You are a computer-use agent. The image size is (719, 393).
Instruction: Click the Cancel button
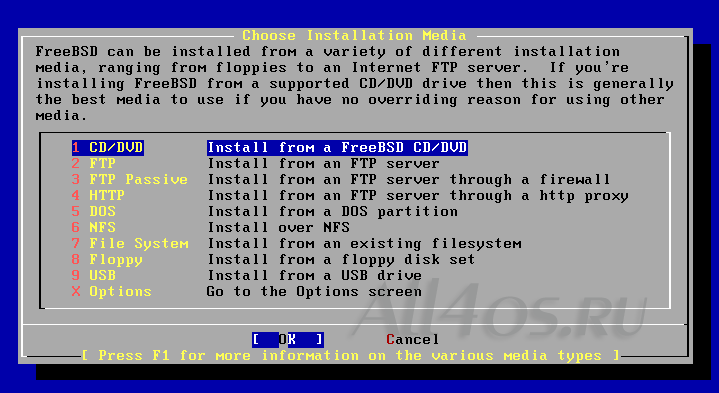[413, 340]
